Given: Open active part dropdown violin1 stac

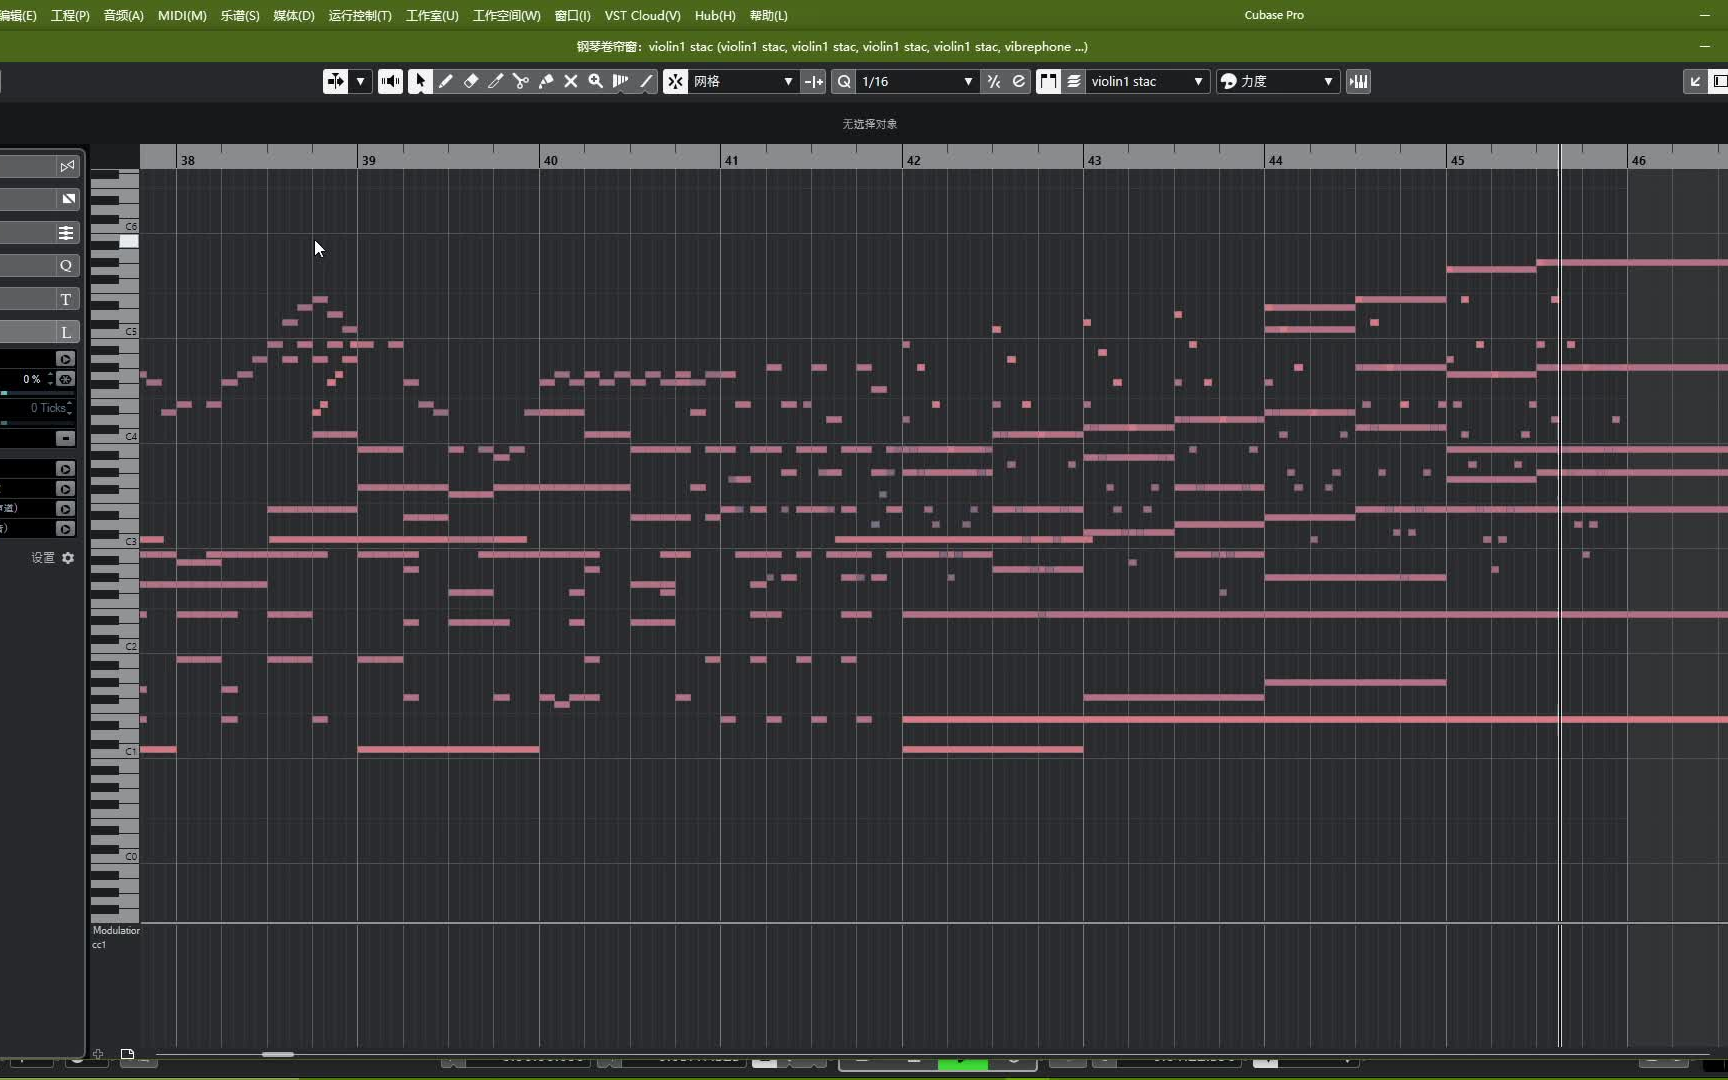Looking at the screenshot, I should coord(1147,81).
